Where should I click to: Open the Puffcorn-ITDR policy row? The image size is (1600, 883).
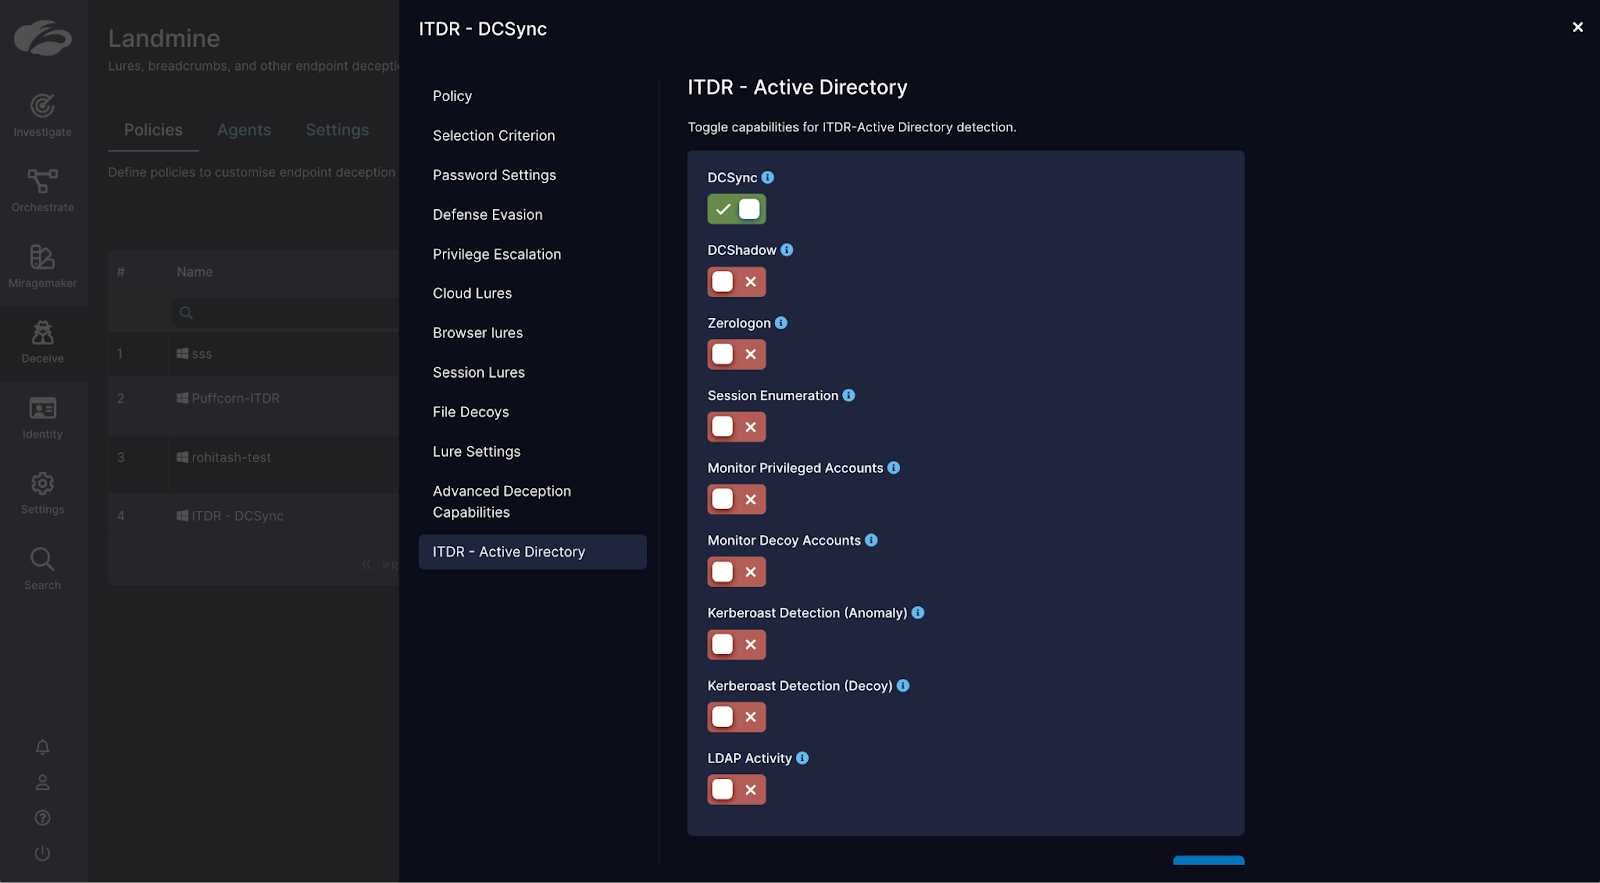pos(236,398)
